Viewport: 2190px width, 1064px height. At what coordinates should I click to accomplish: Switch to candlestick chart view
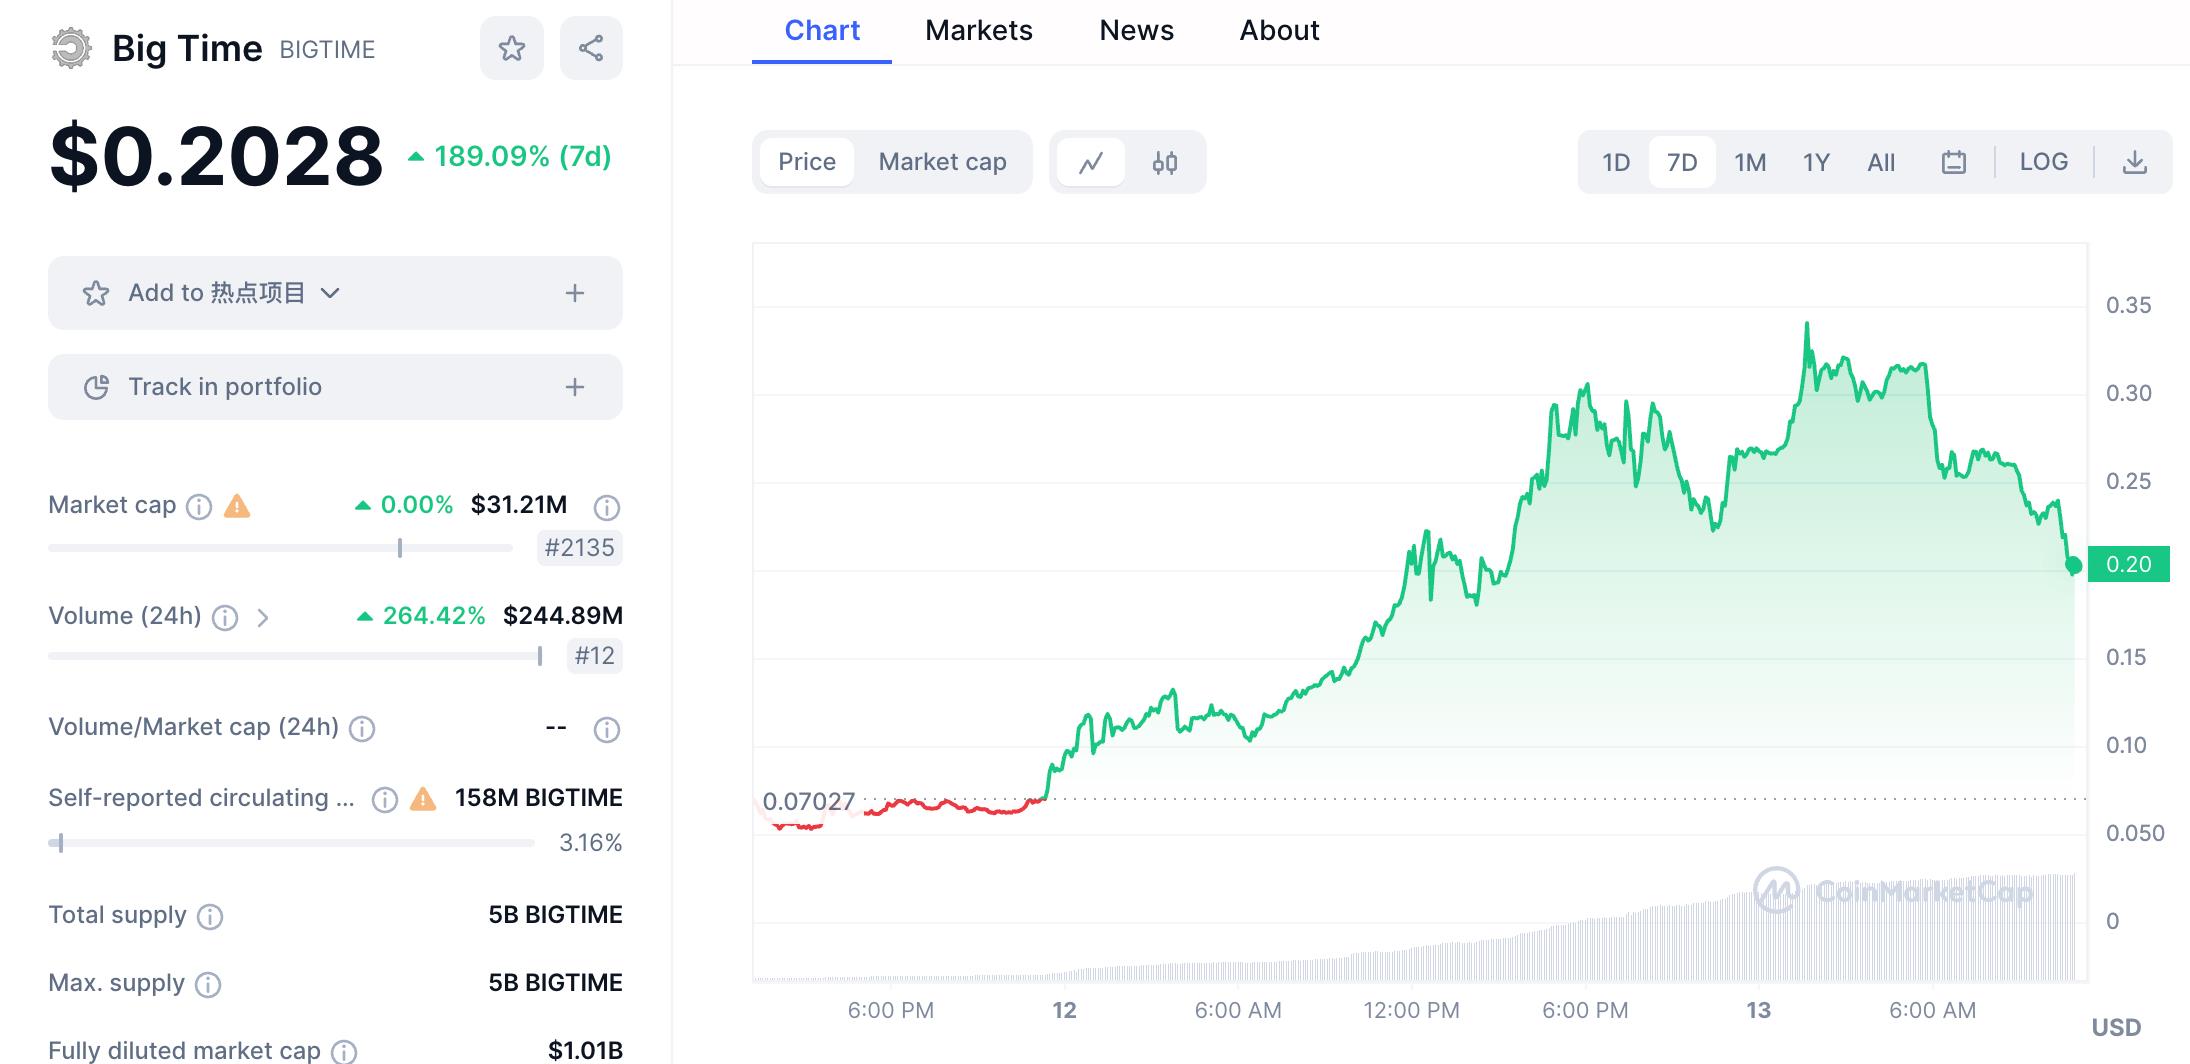pyautogui.click(x=1164, y=162)
